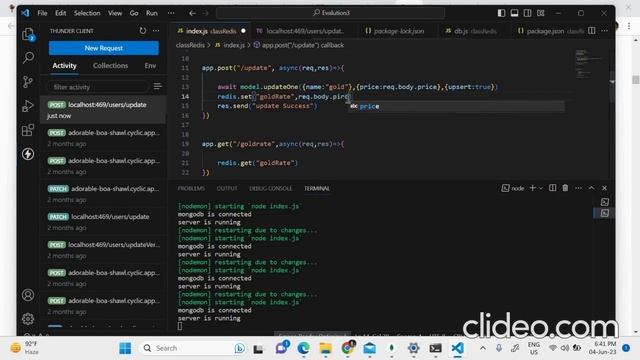
Task: Open PATCH adorable-boa-shawl.cyclic.ap... entry
Action: pyautogui.click(x=103, y=194)
